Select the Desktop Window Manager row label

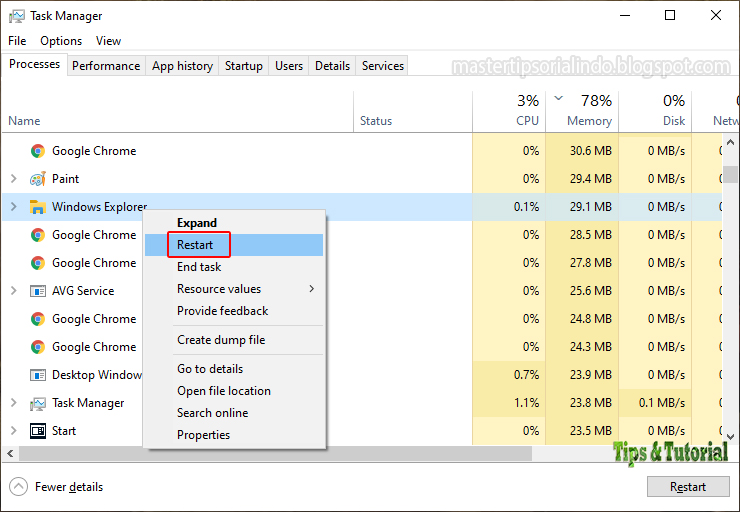[x=97, y=375]
